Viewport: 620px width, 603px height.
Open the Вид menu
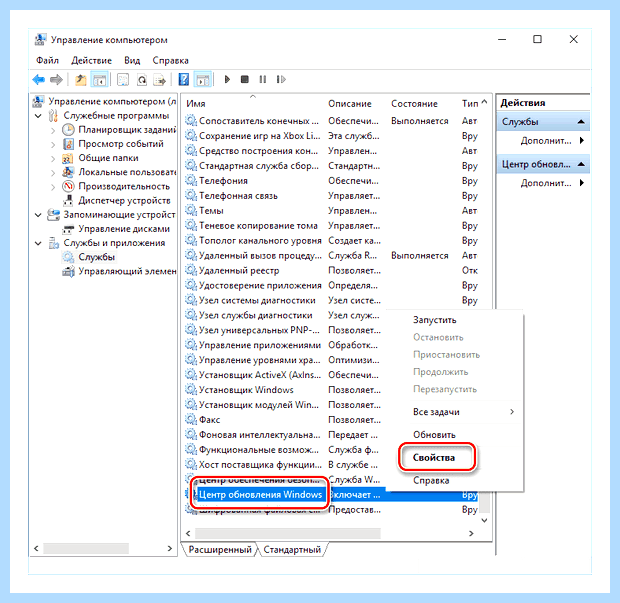point(132,60)
